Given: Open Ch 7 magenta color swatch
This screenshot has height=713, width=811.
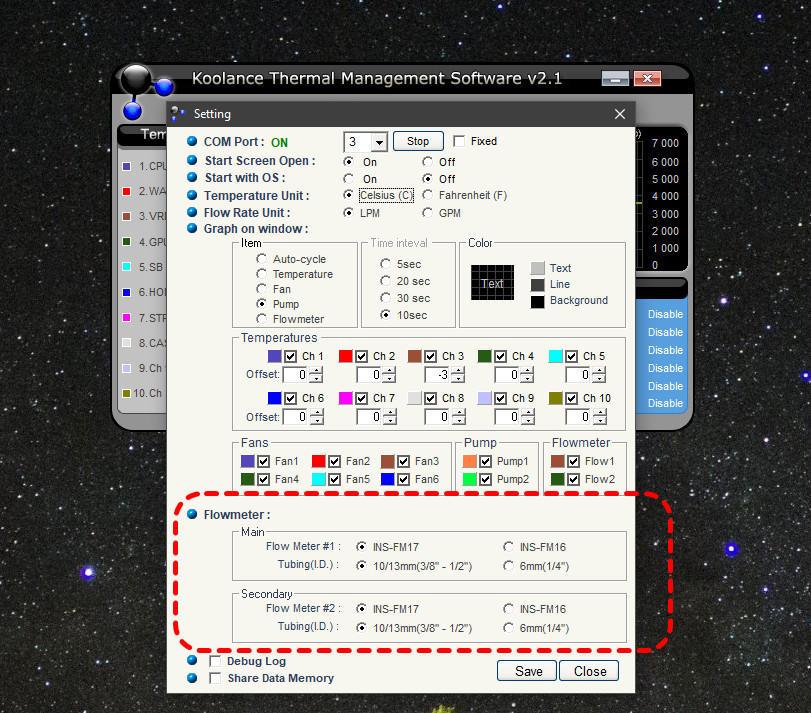Looking at the screenshot, I should [346, 398].
